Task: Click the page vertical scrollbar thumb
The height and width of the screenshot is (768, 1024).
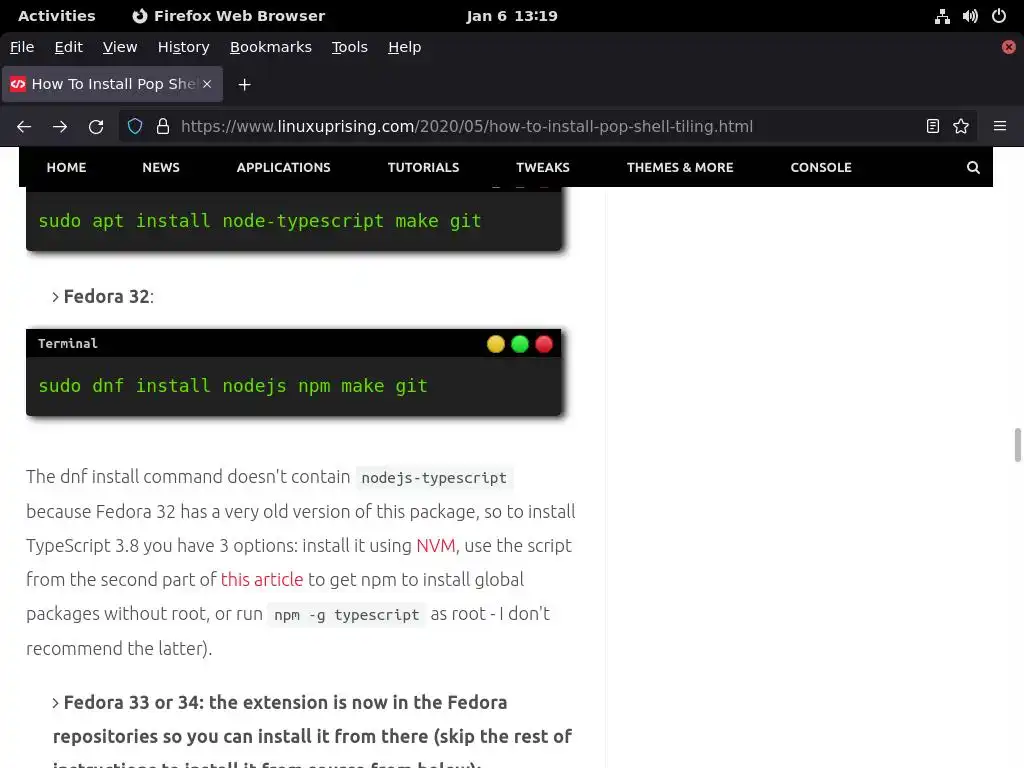Action: (1017, 445)
